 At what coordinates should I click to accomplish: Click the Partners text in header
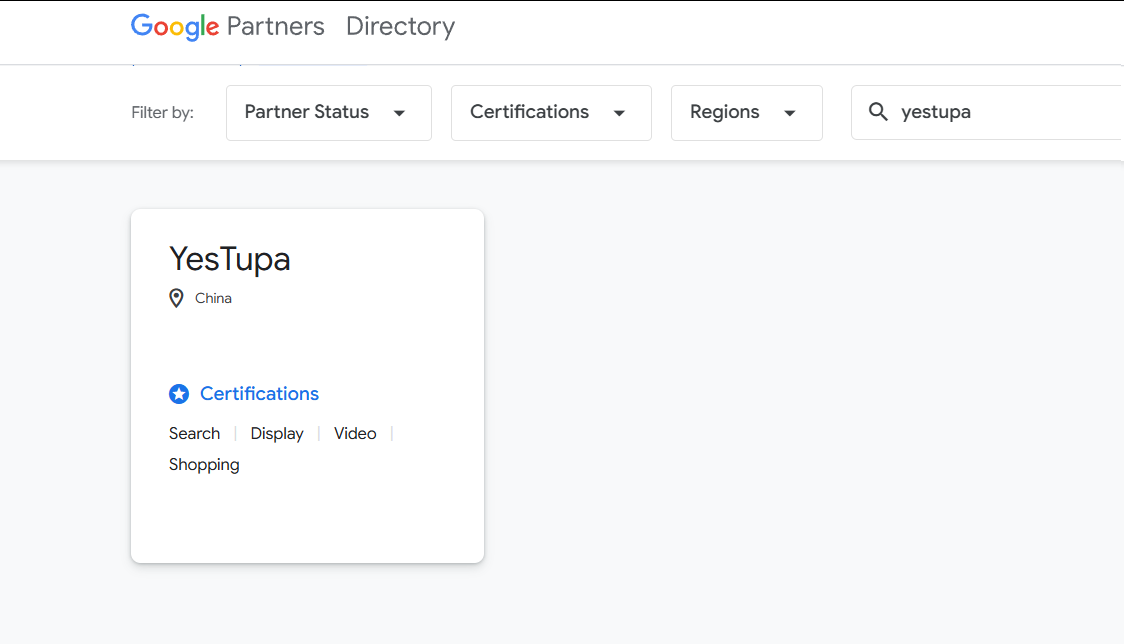click(276, 27)
